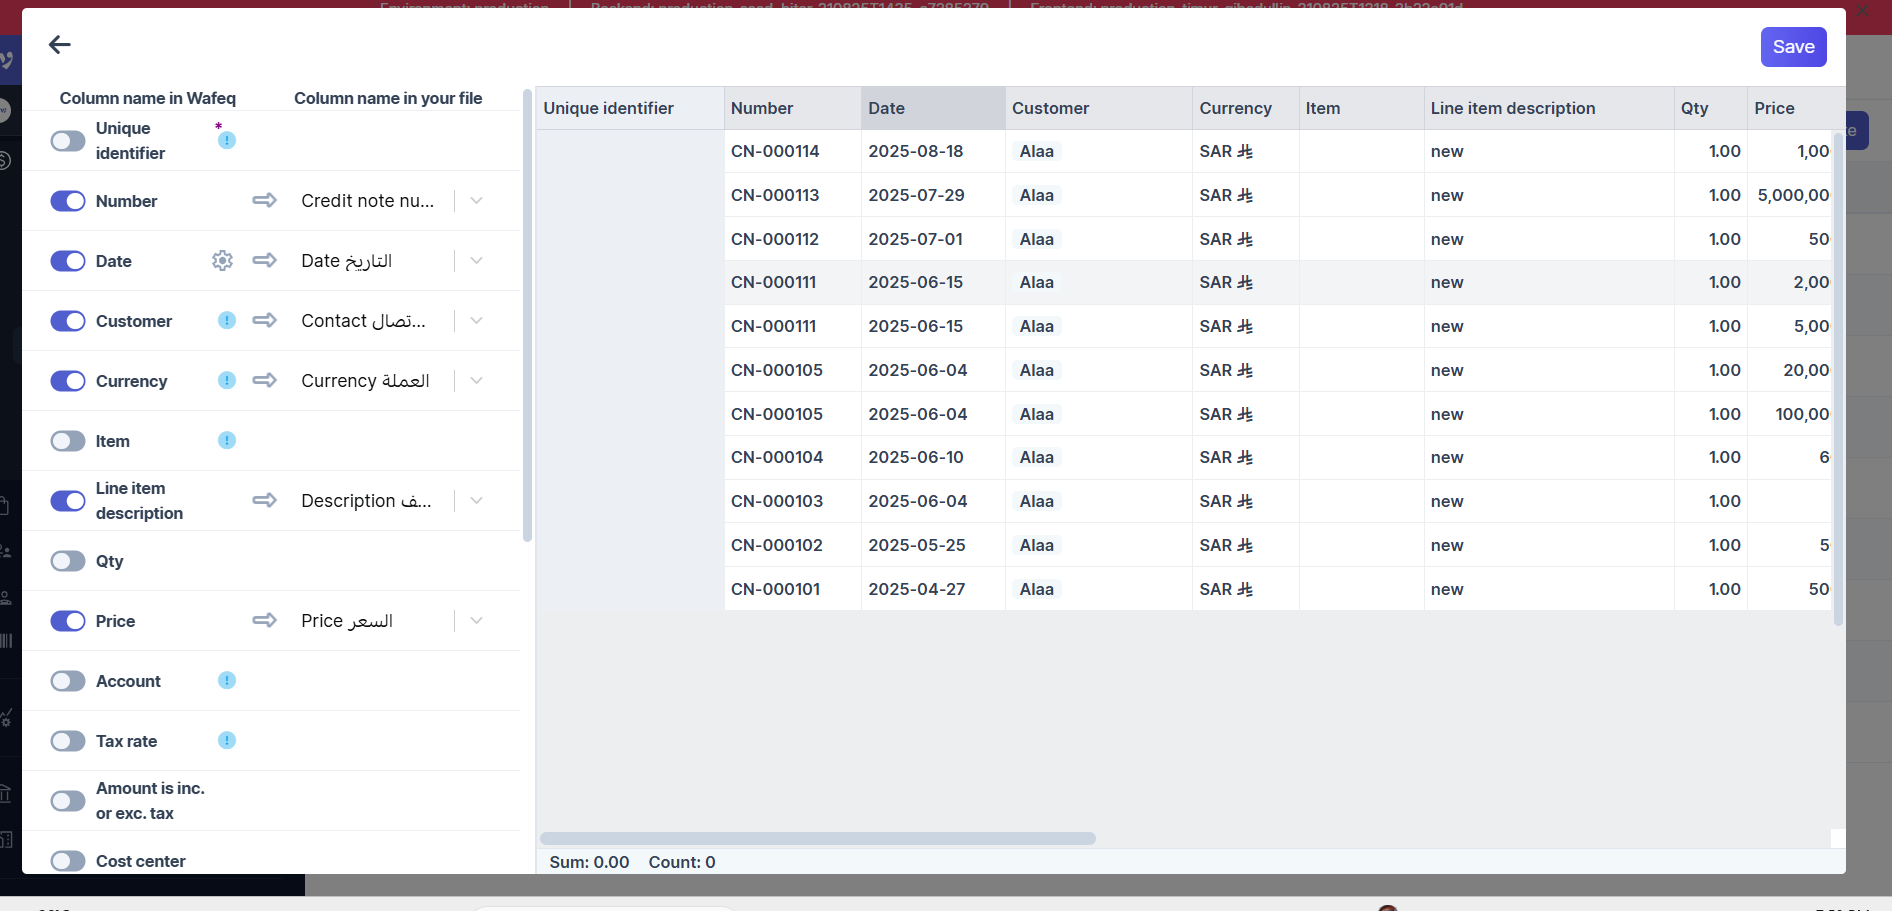Enable the Unique identifier toggle
Viewport: 1892px width, 911px height.
(68, 141)
